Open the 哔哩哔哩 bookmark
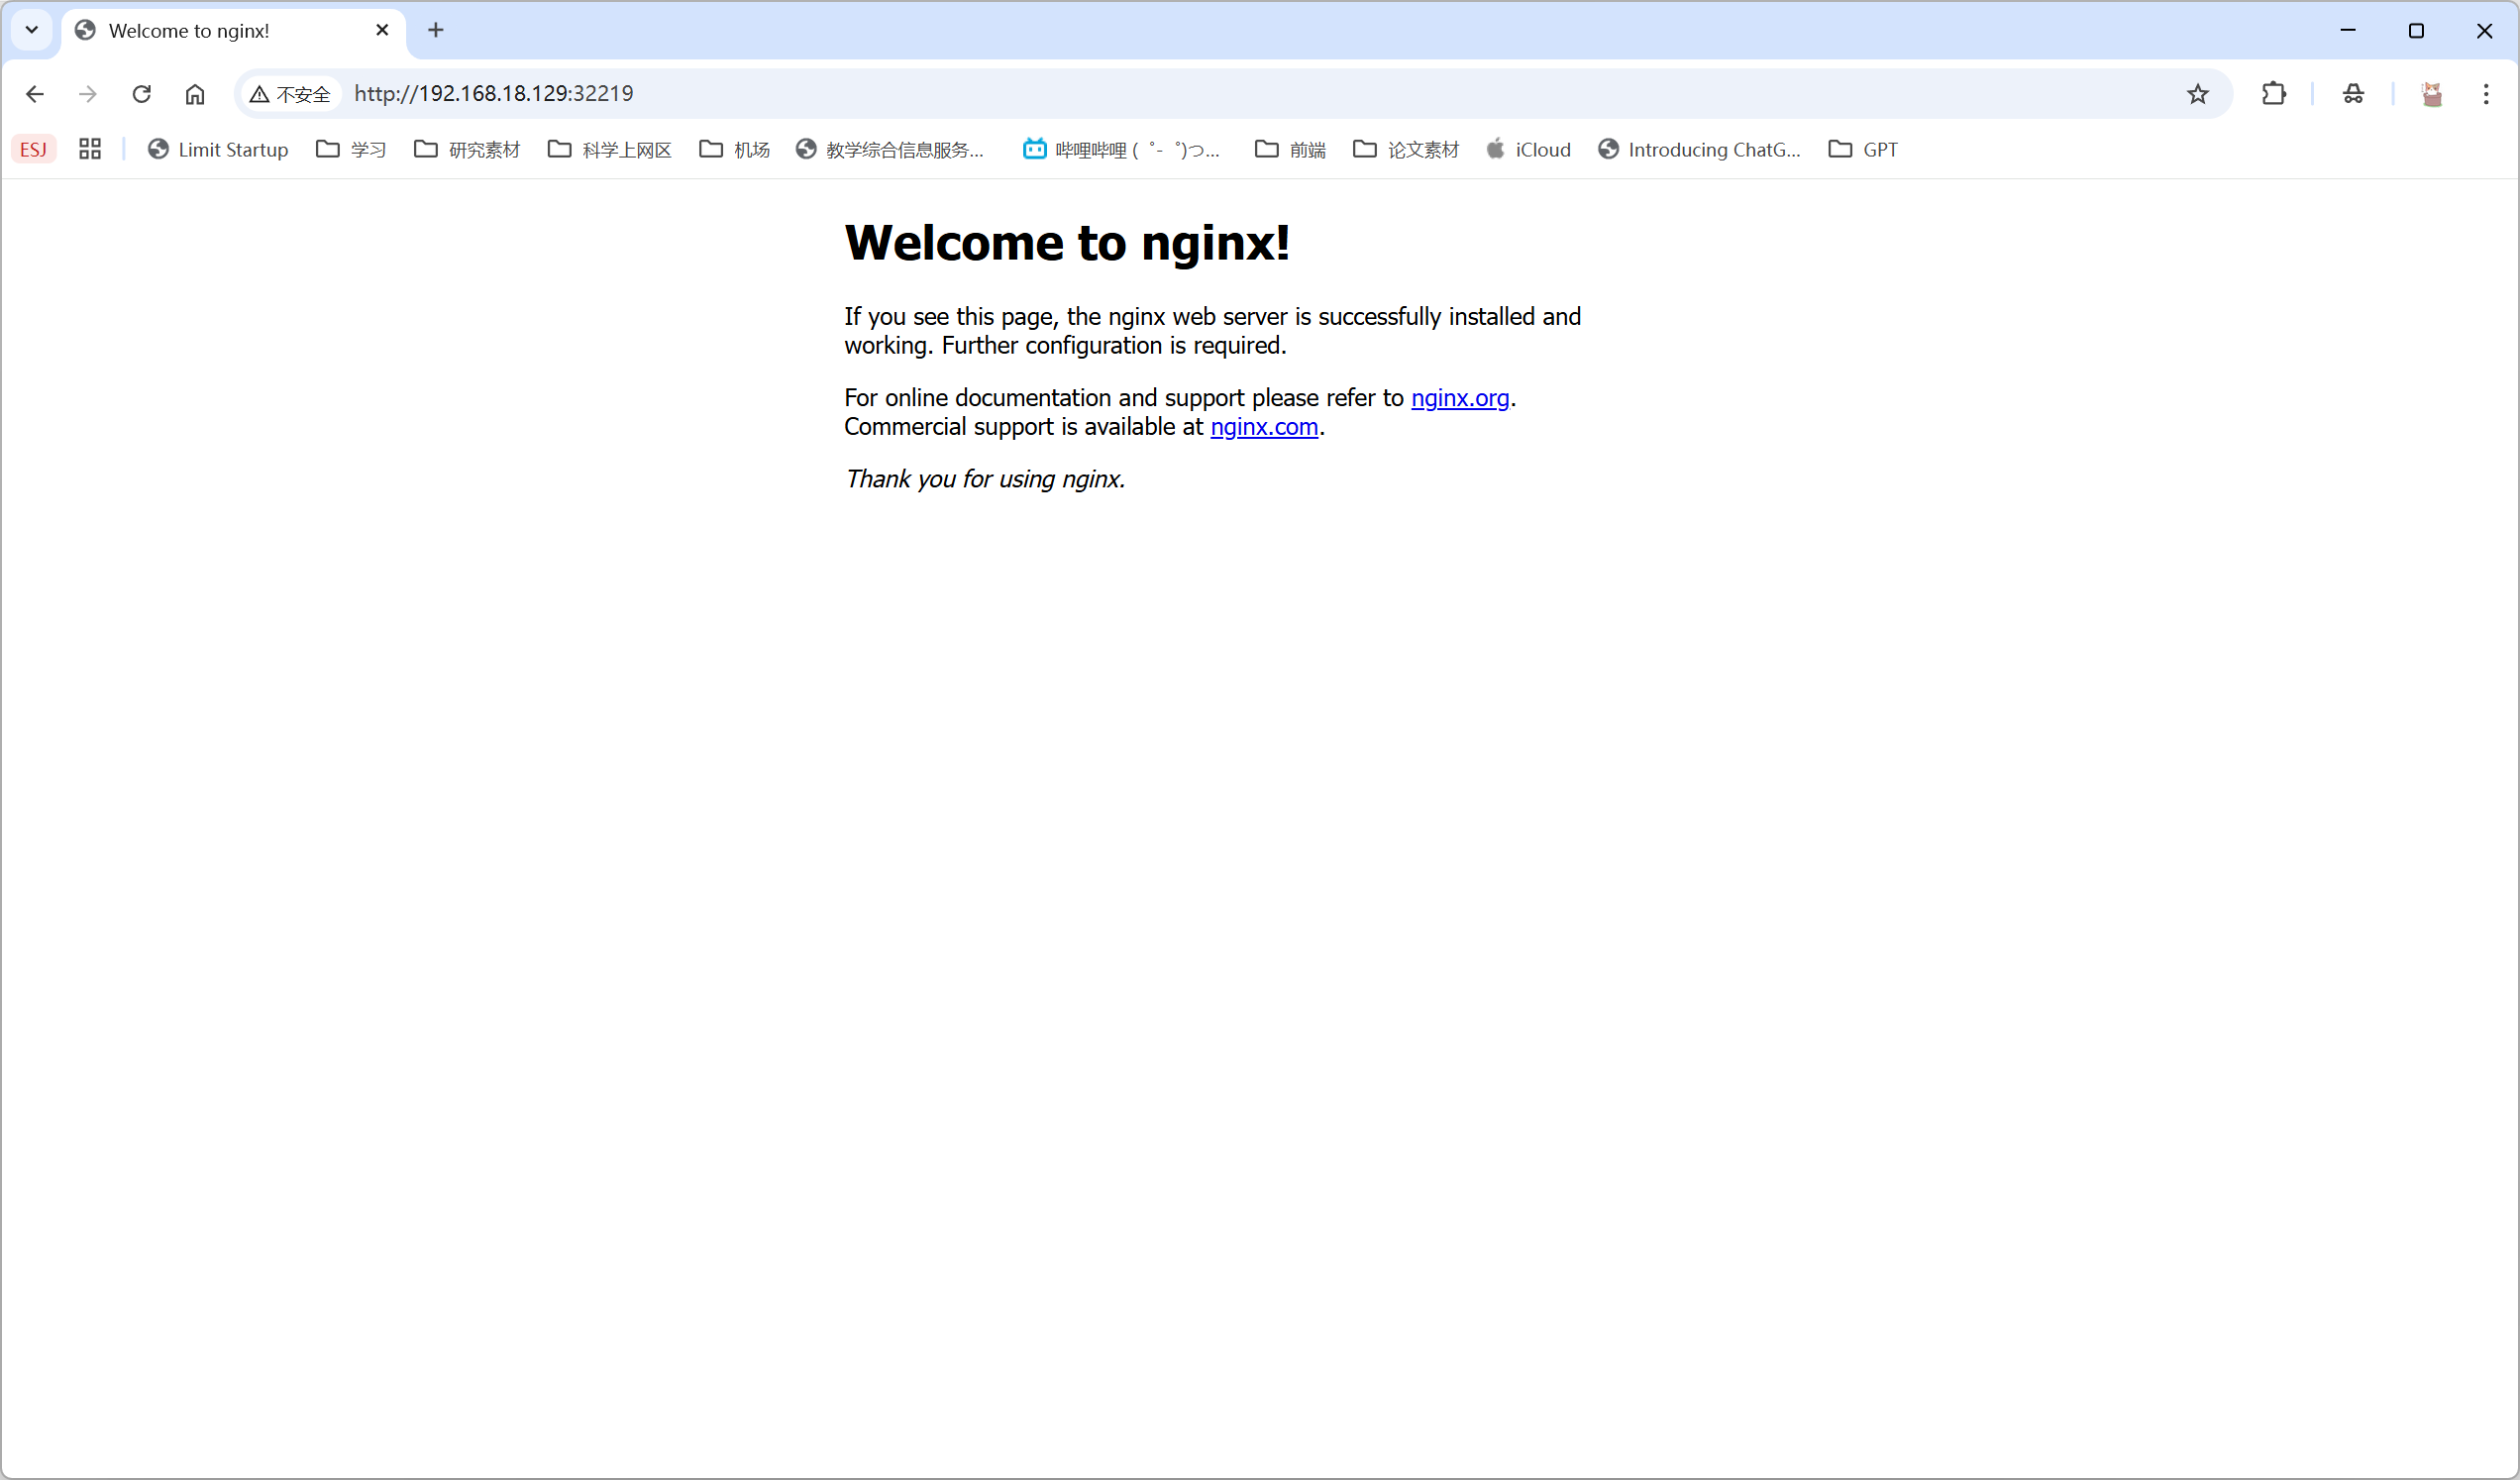Viewport: 2520px width, 1480px height. 1121,149
